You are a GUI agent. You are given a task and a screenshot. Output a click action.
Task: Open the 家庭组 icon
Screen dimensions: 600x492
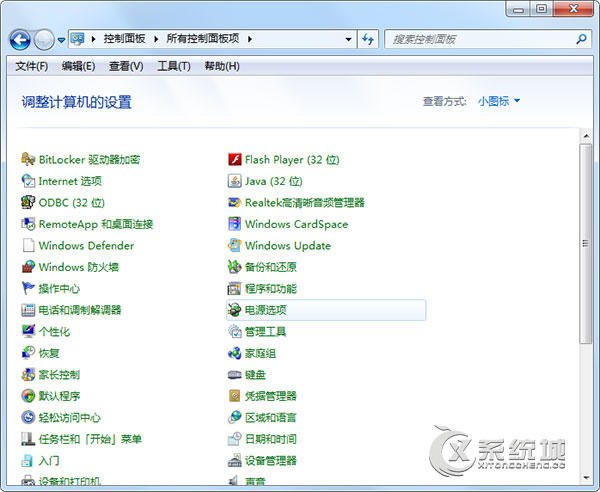point(235,353)
